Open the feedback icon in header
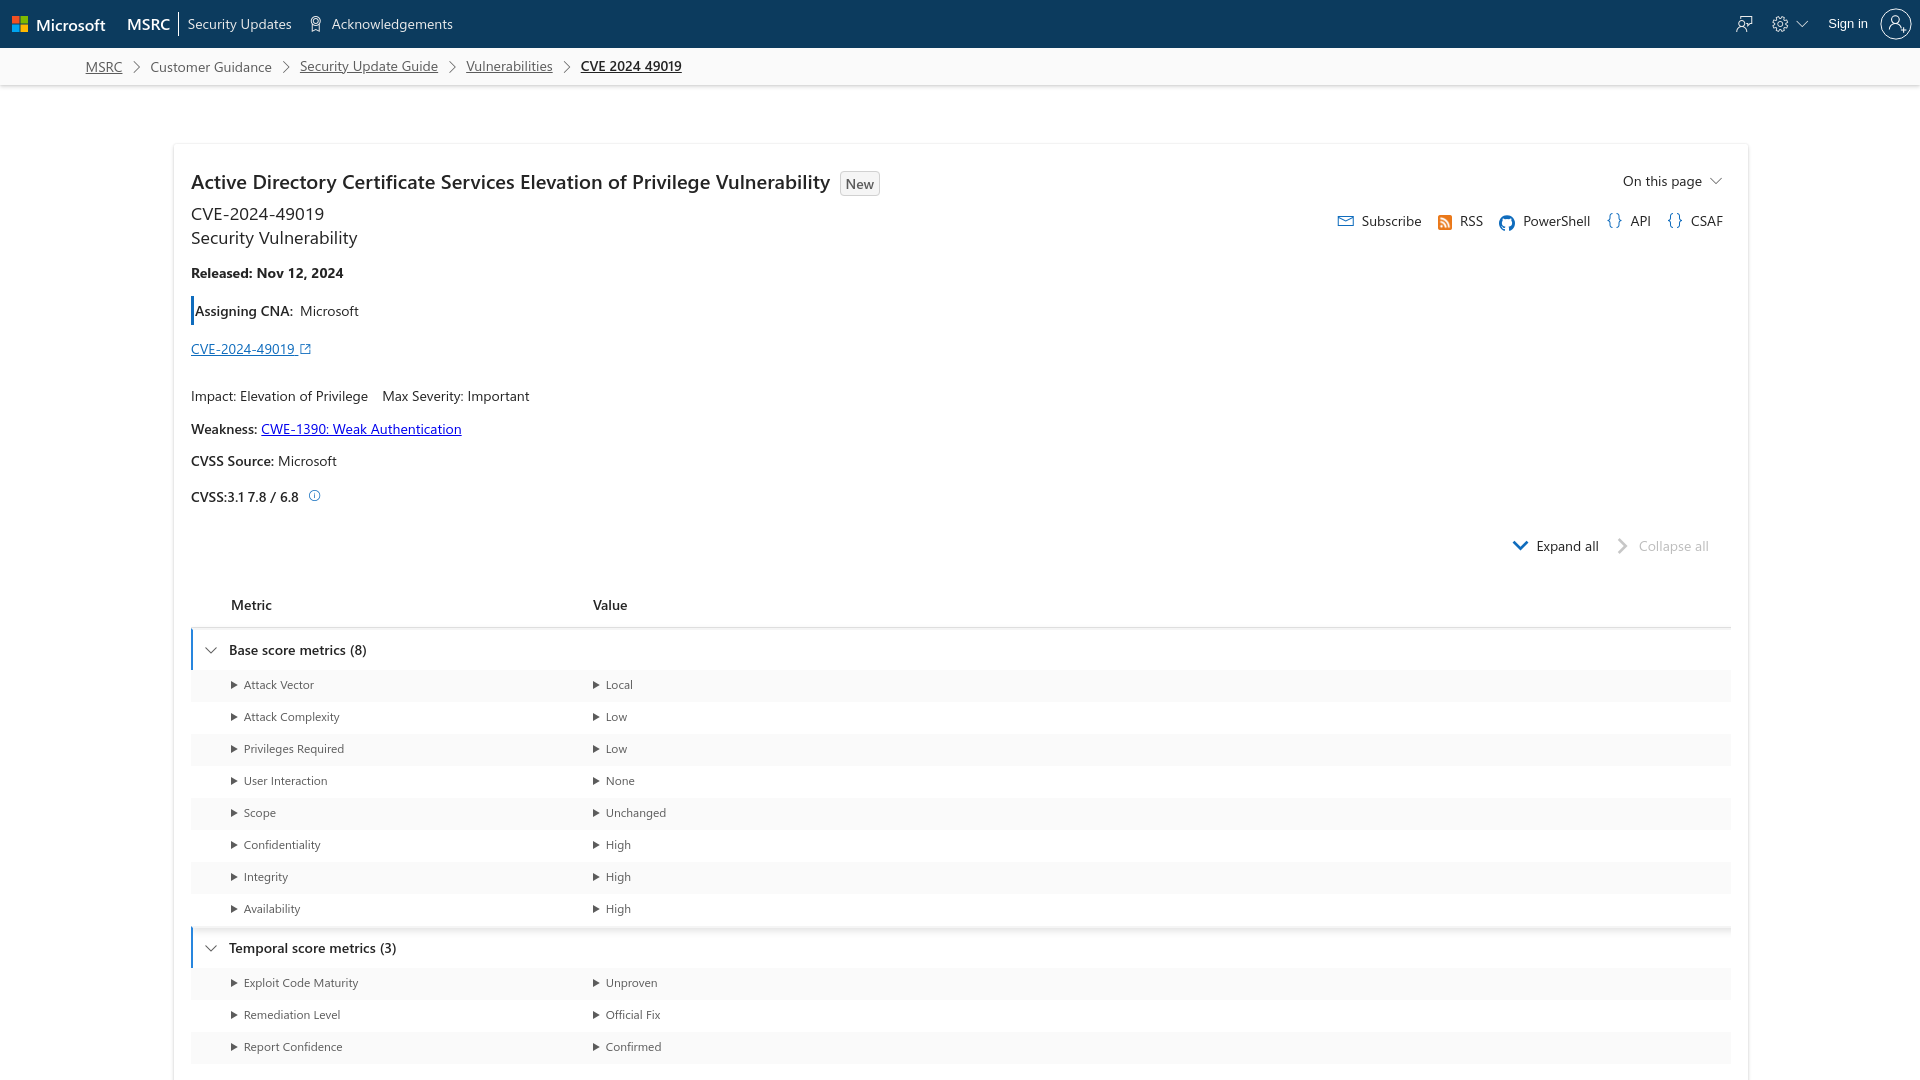 click(x=1744, y=24)
